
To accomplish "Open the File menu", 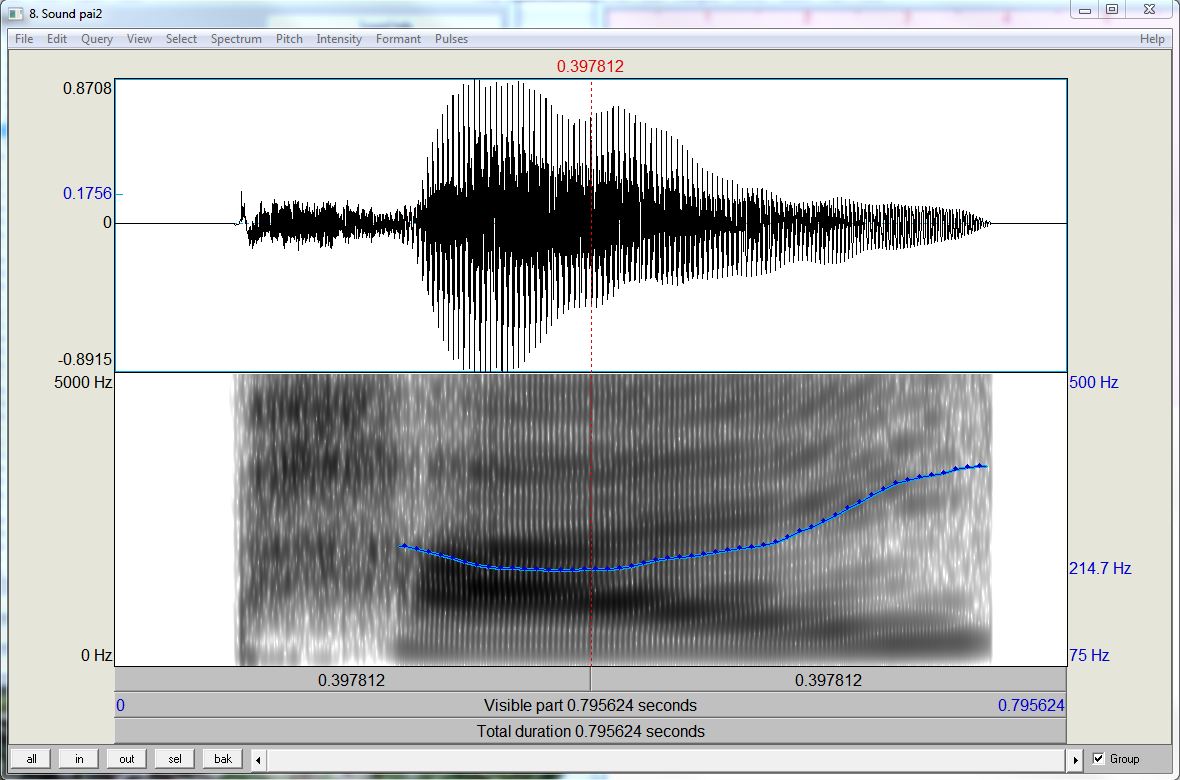I will click(24, 39).
